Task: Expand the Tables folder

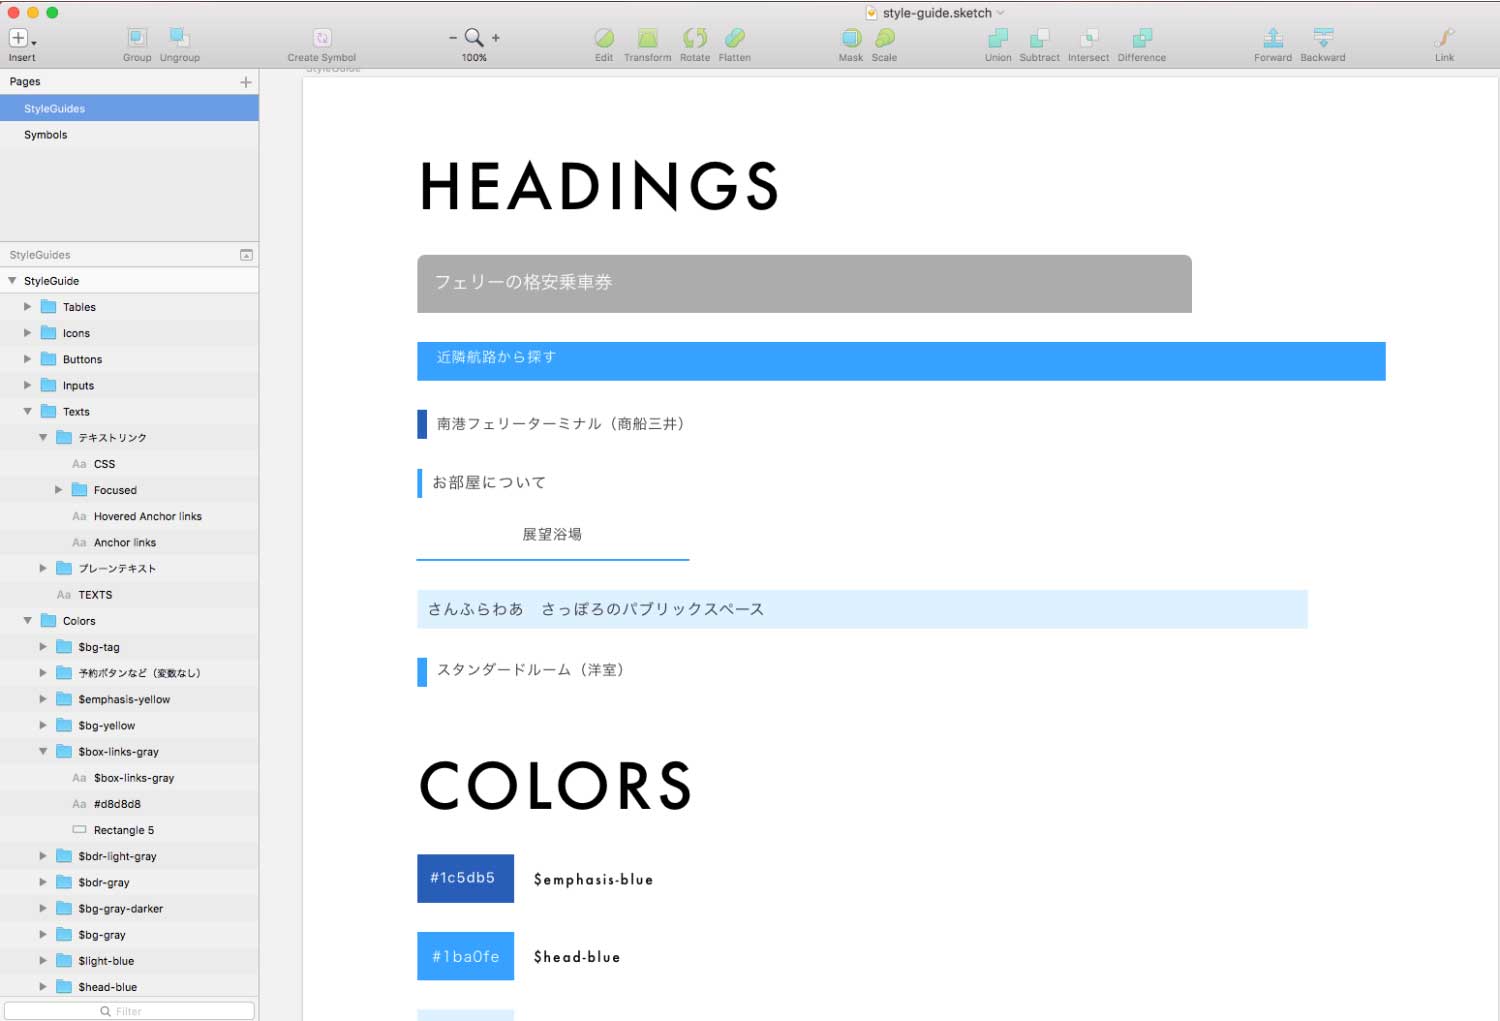Action: [x=28, y=307]
